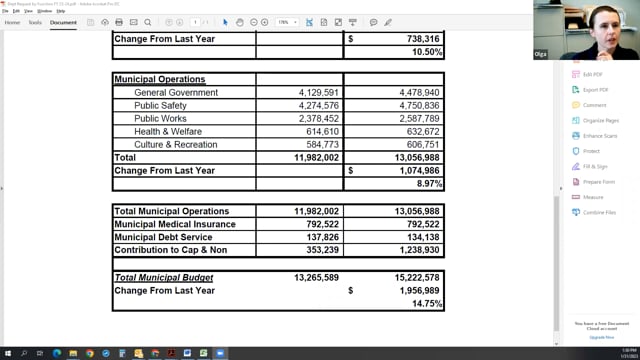Click the Upgrade Now link

pos(602,338)
